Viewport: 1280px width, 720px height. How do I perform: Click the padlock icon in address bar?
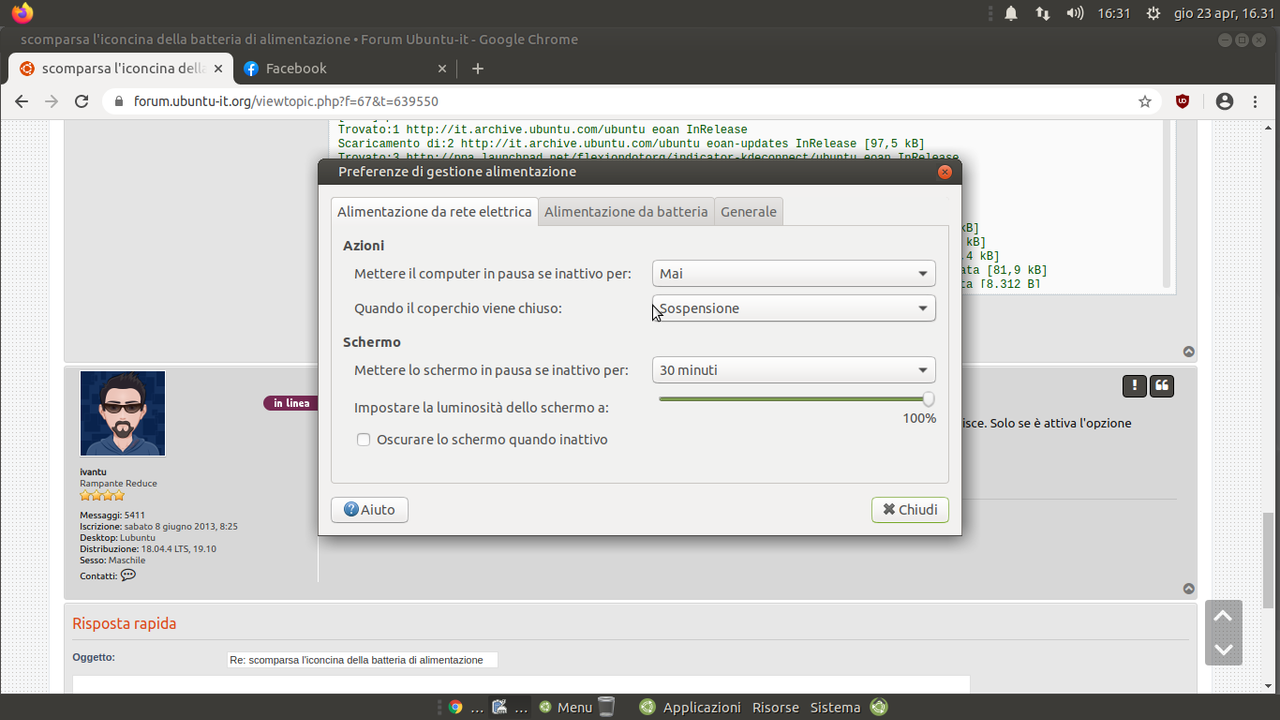pos(119,101)
